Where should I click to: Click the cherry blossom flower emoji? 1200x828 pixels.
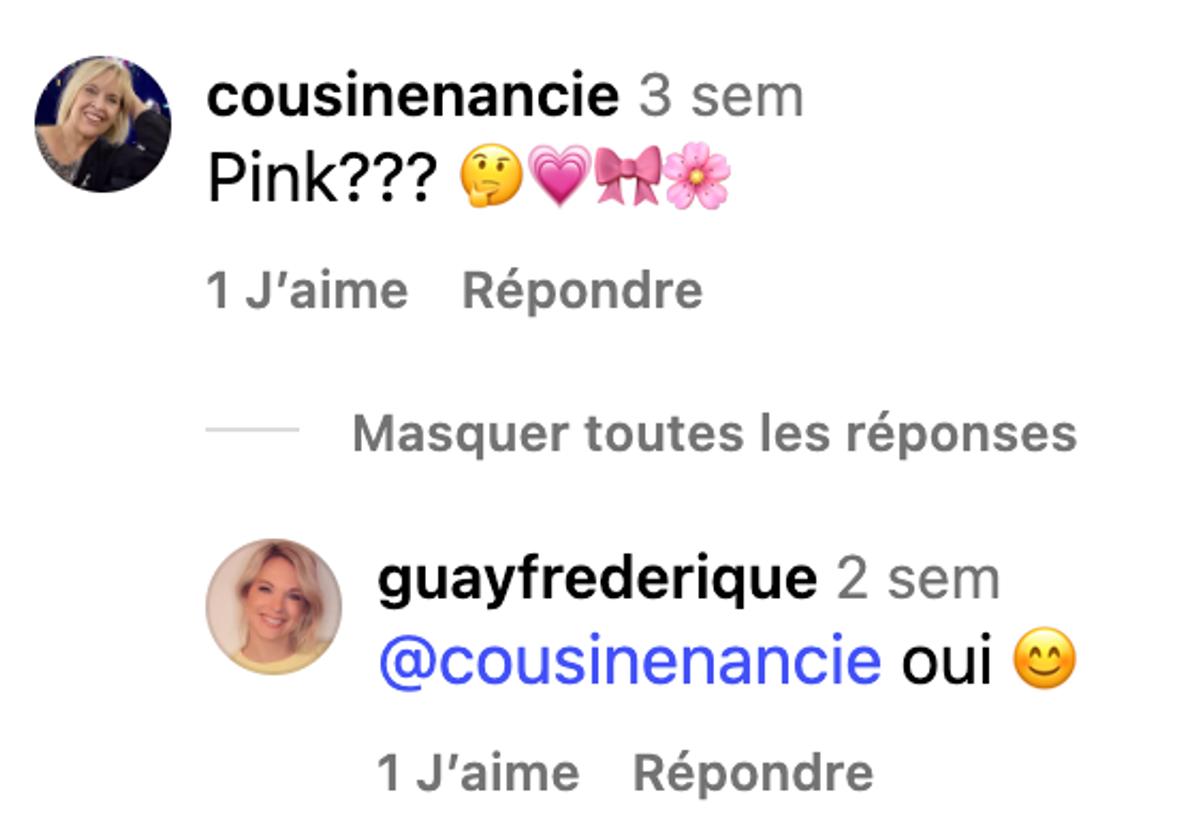point(697,180)
